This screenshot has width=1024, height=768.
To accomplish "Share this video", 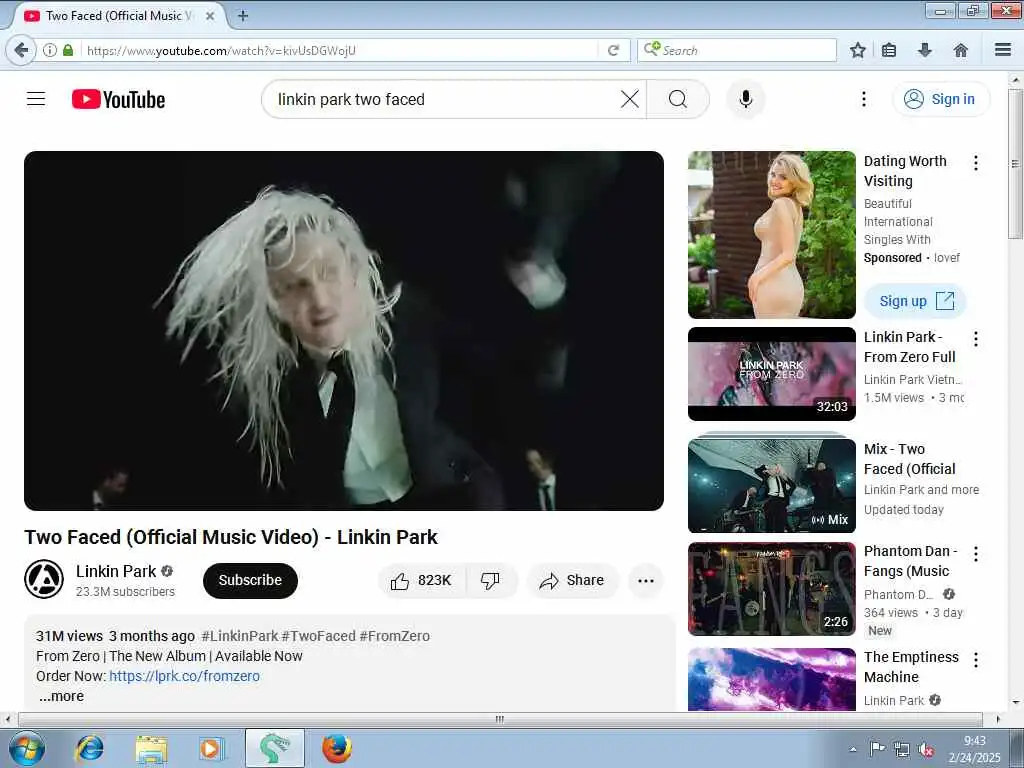I will tap(571, 581).
